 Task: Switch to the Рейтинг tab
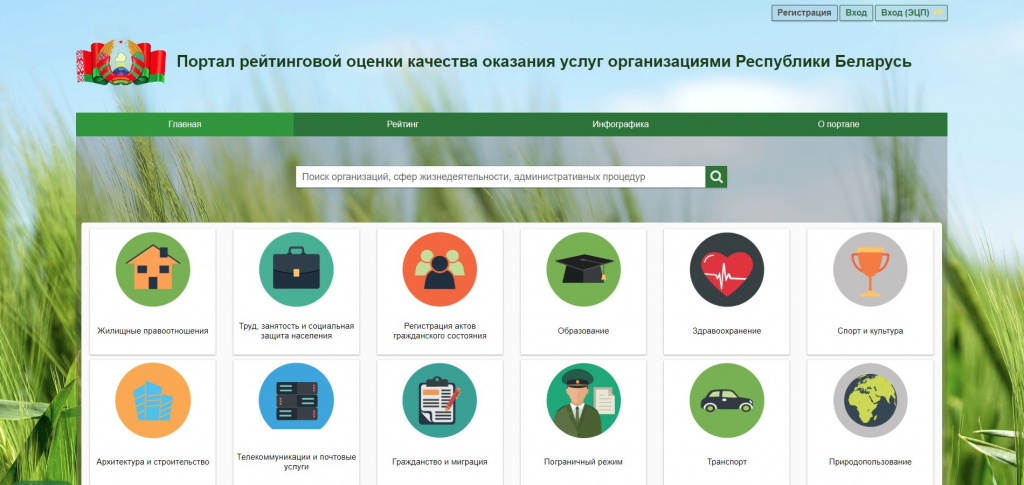coord(402,125)
